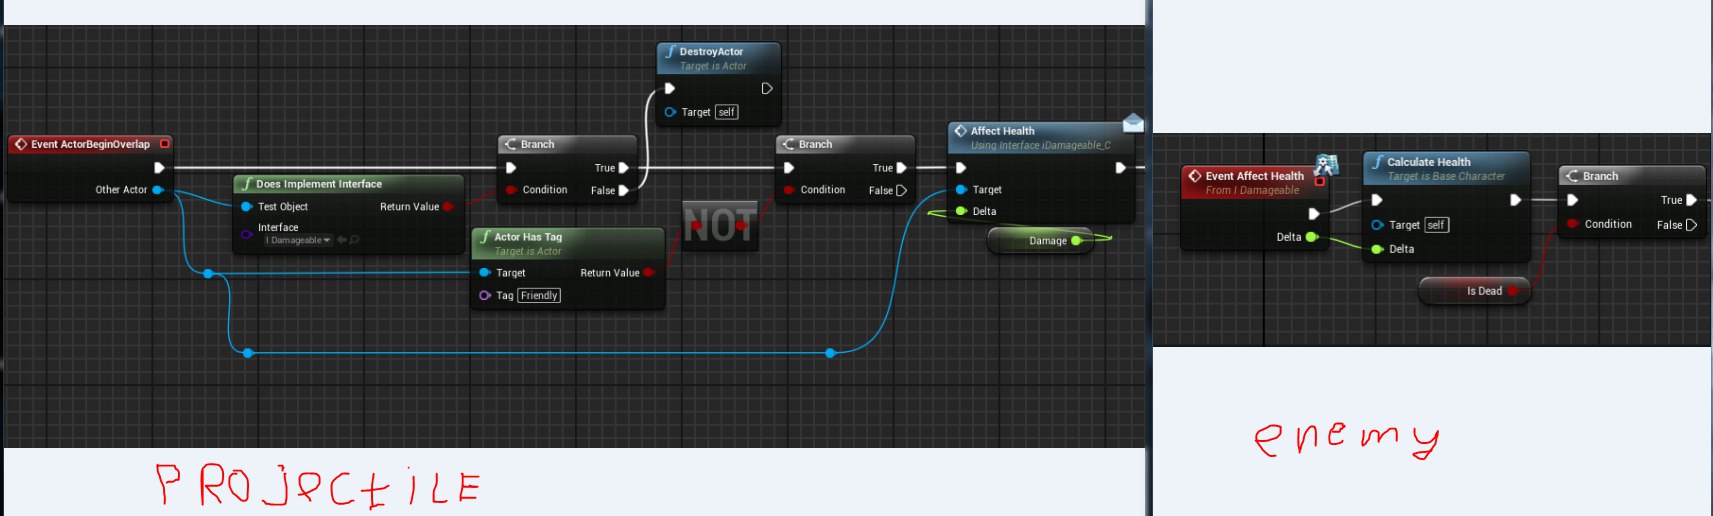1713x516 pixels.
Task: Open the I Damageable interface dropdown
Action: click(297, 241)
